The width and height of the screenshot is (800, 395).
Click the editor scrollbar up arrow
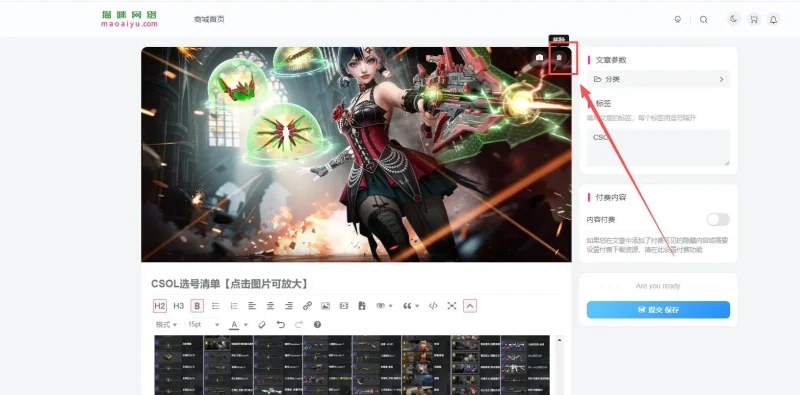(x=559, y=340)
